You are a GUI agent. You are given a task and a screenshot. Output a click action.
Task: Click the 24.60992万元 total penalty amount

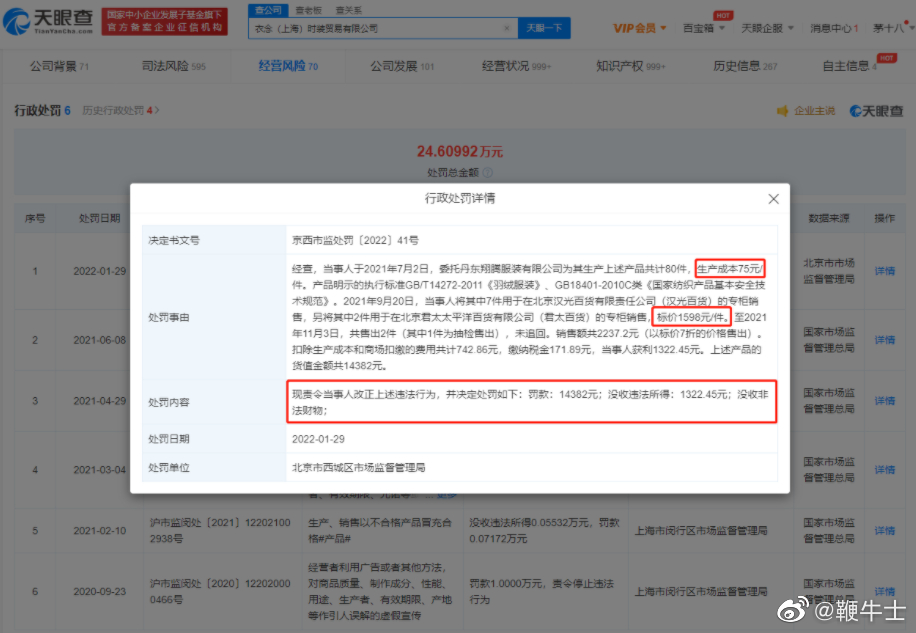[459, 151]
